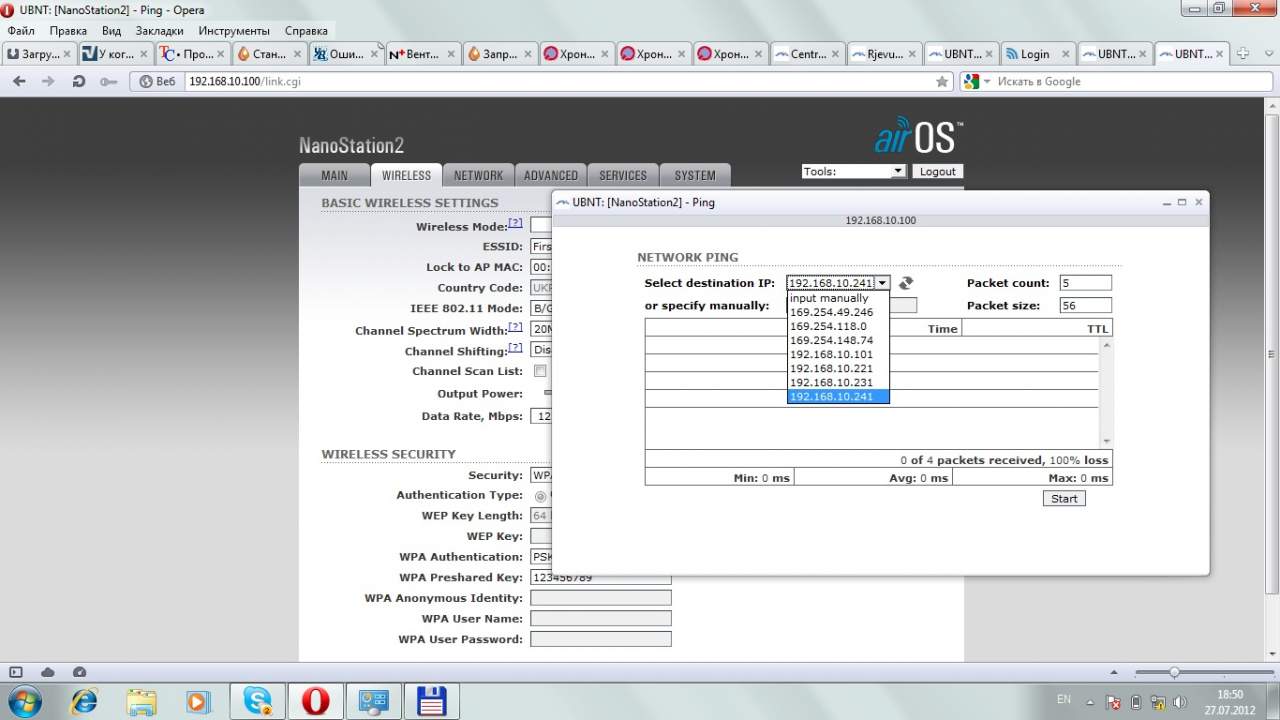
Task: Click the panel toggle icon in Opera's status bar
Action: 15,672
